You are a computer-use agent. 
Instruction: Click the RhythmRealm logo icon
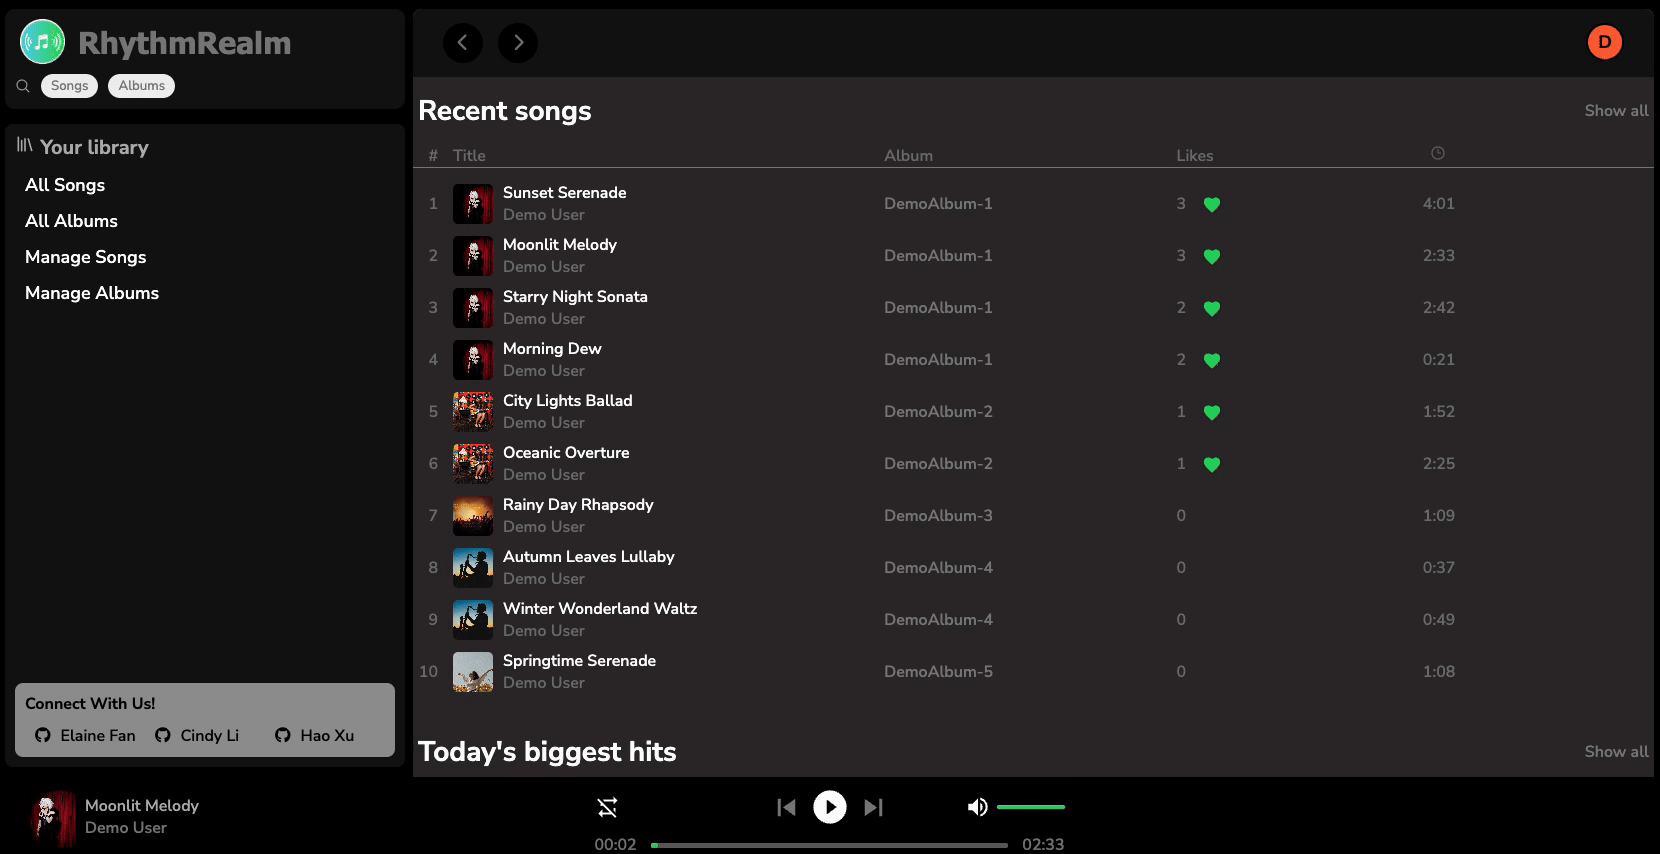42,42
